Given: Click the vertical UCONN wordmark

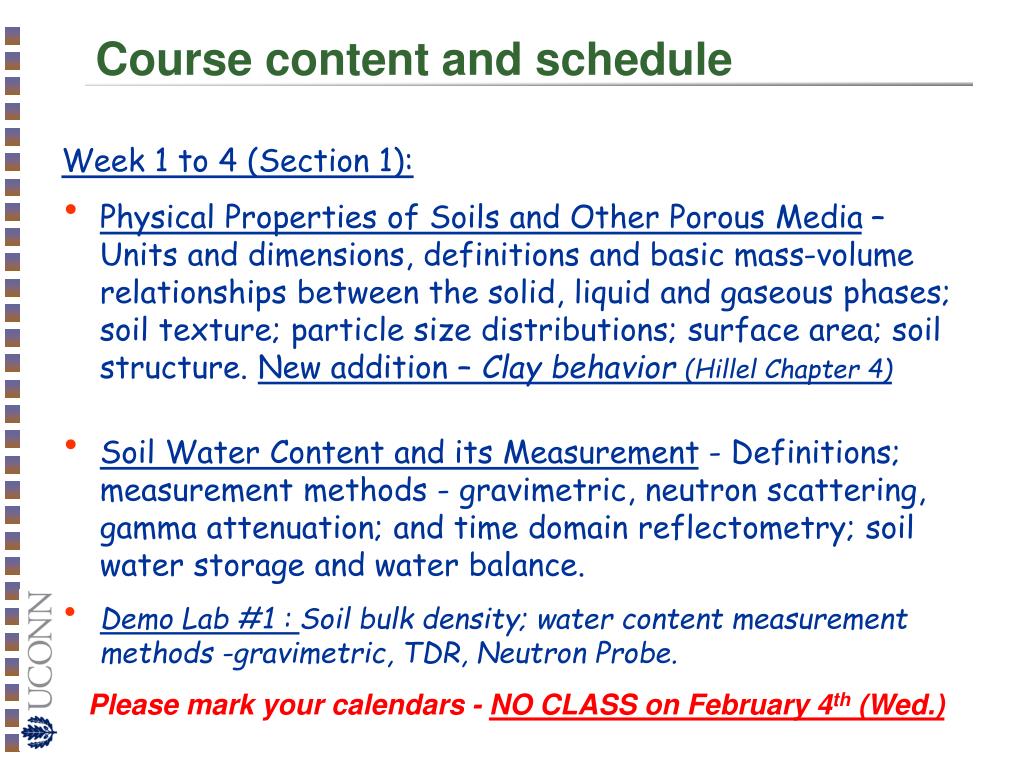Looking at the screenshot, I should [41, 650].
